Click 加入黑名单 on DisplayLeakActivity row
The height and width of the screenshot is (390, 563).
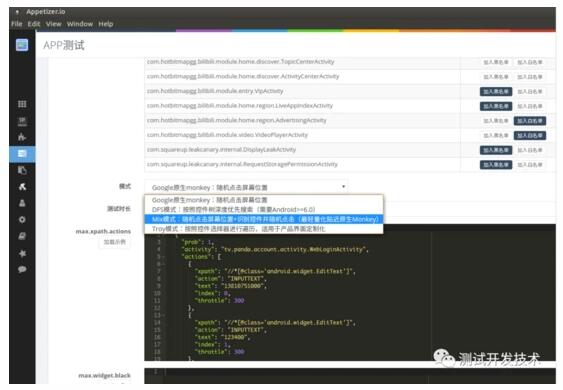point(495,150)
